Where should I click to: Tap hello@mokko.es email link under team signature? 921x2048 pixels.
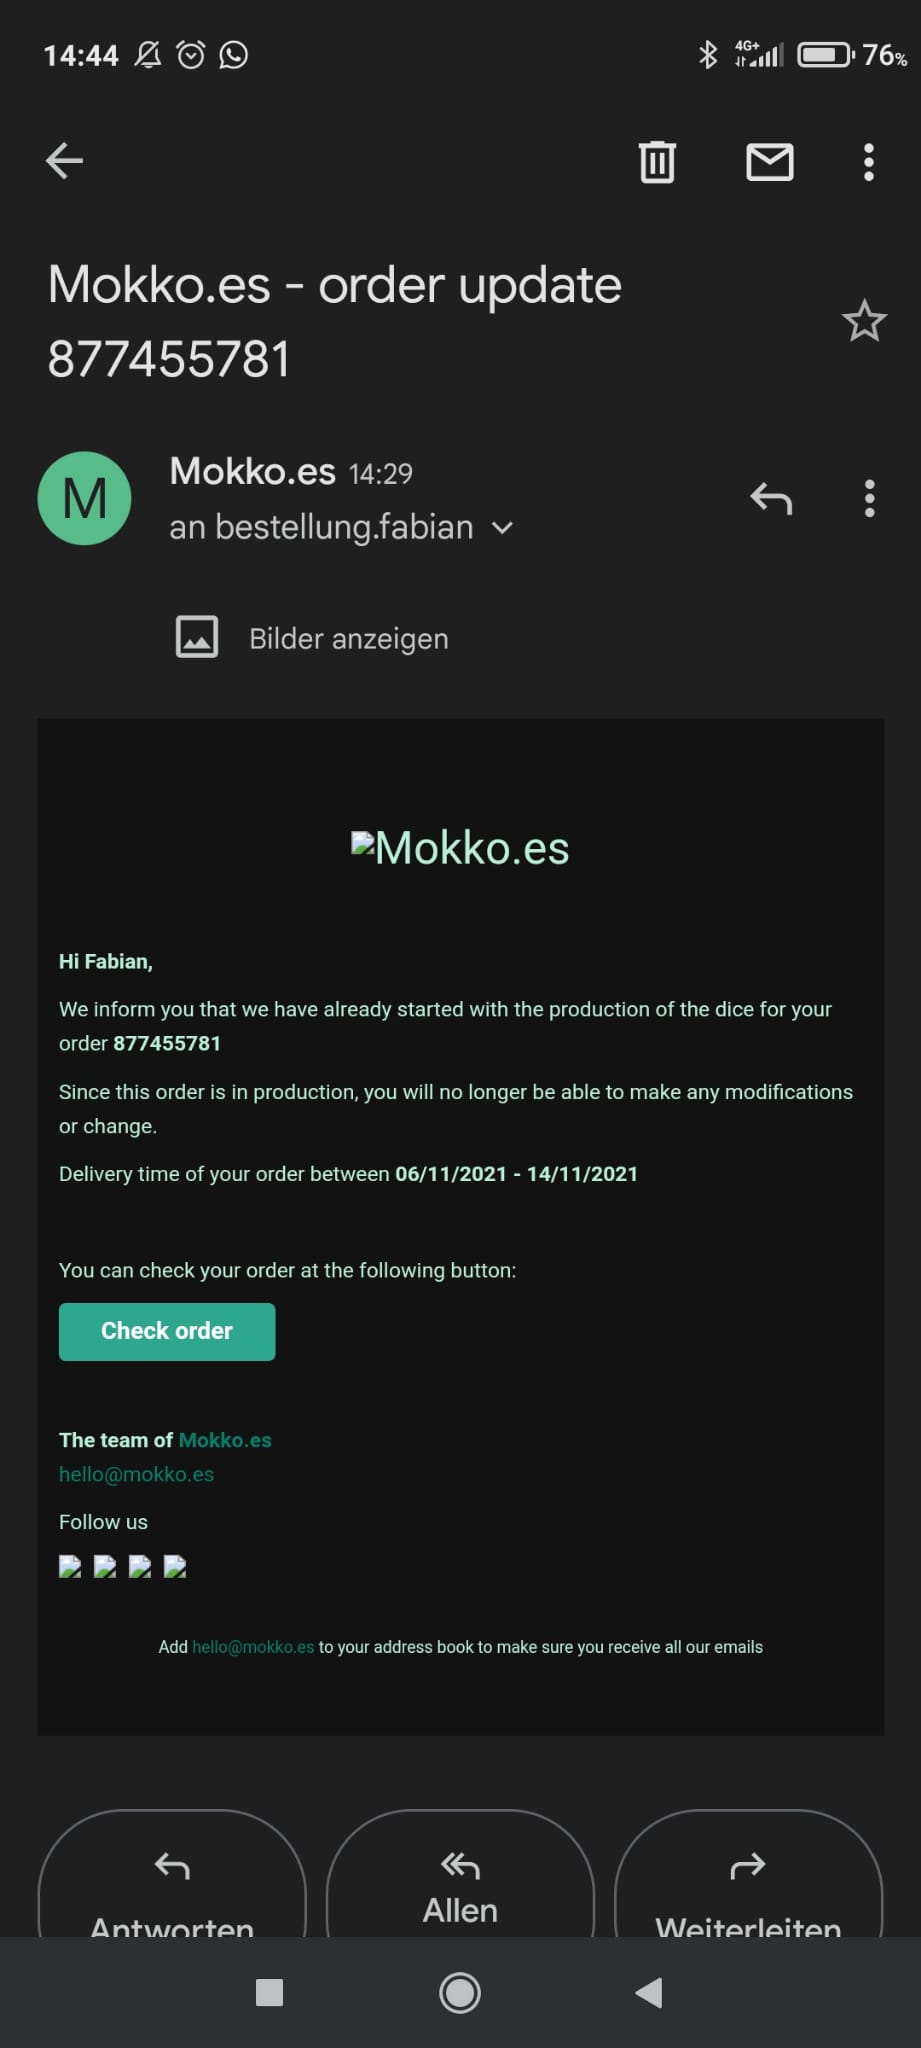pyautogui.click(x=136, y=1474)
